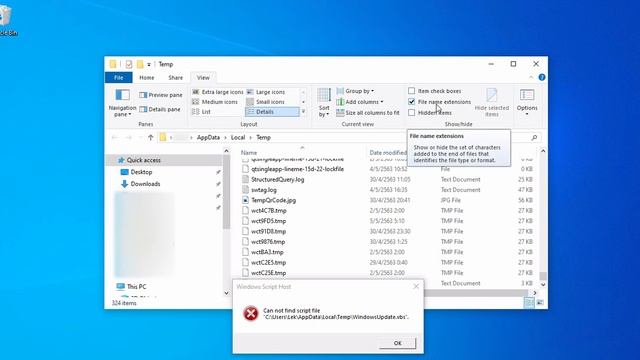The image size is (640, 360).
Task: Click OK in the Script Host dialog
Action: pos(398,343)
